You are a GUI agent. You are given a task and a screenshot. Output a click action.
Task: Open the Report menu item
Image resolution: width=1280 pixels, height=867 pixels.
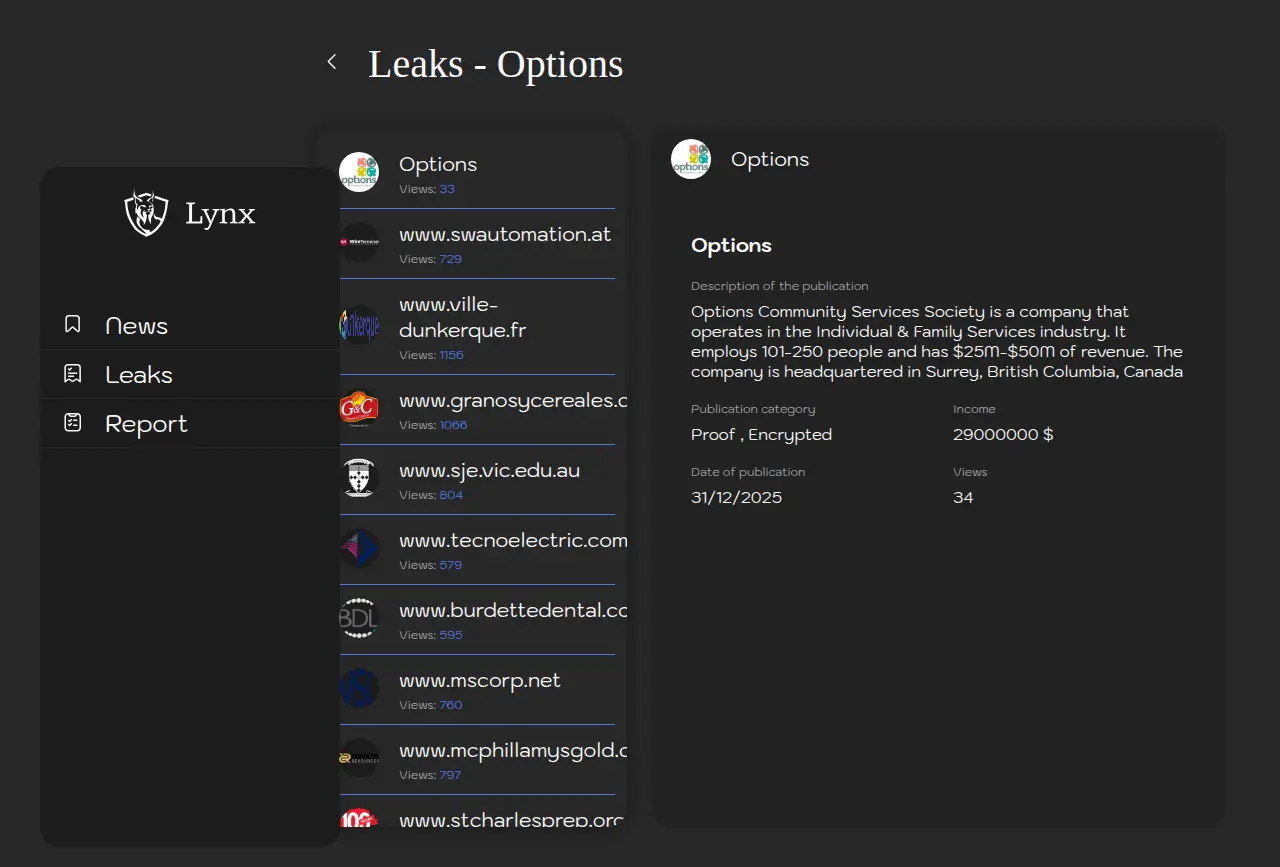click(x=146, y=424)
